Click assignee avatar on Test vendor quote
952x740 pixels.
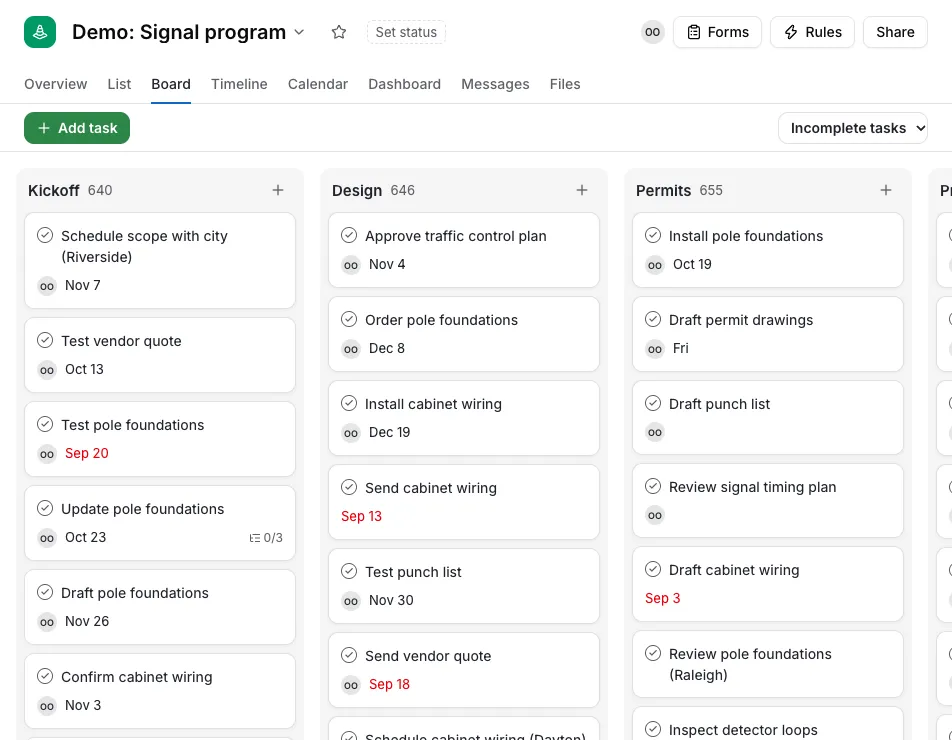[x=47, y=370]
